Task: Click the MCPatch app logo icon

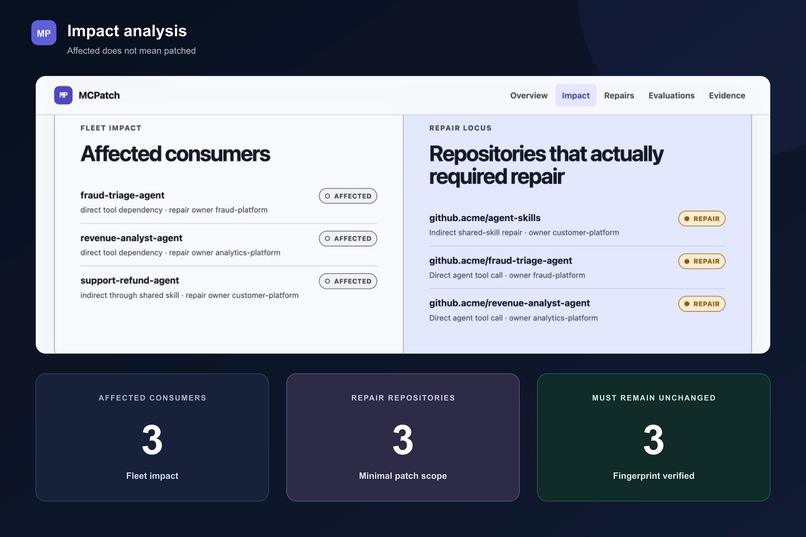Action: (63, 95)
